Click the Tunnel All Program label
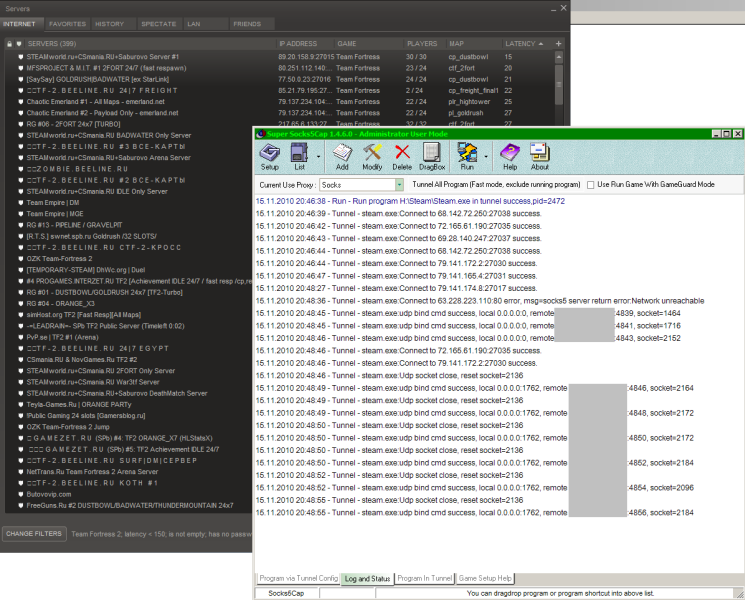Viewport: 745px width, 600px height. tap(496, 184)
